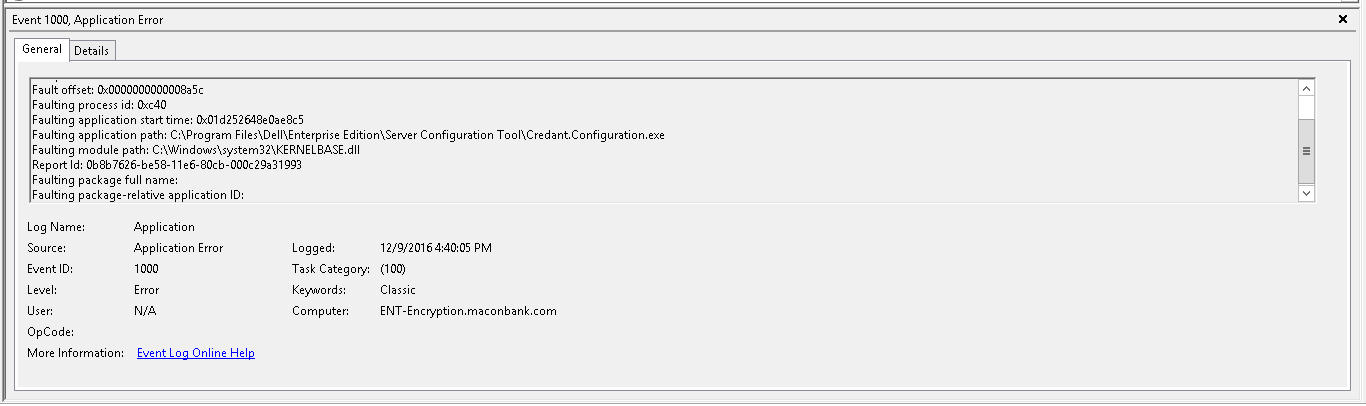Close the Event 1000 Application Error pane
The image size is (1366, 406).
click(x=1343, y=19)
